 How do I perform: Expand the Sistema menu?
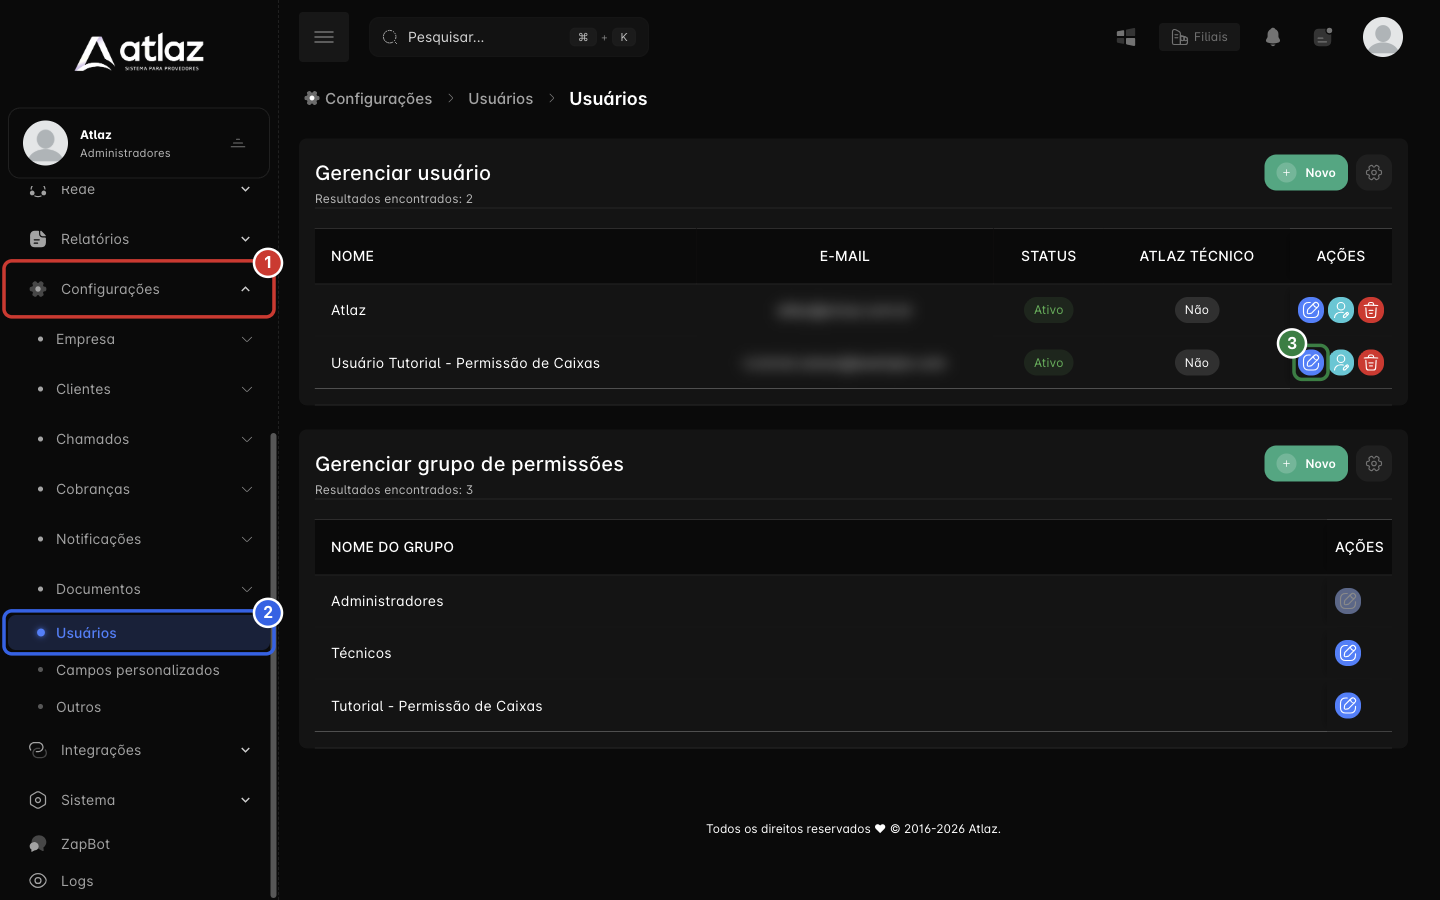[139, 800]
